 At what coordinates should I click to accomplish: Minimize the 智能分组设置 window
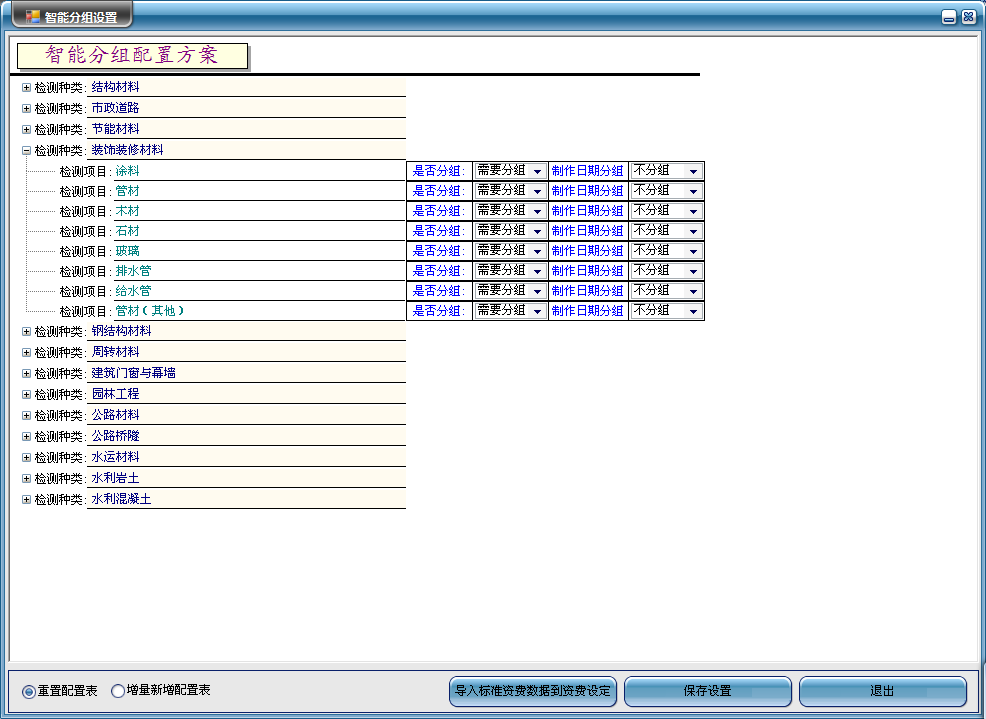[949, 17]
